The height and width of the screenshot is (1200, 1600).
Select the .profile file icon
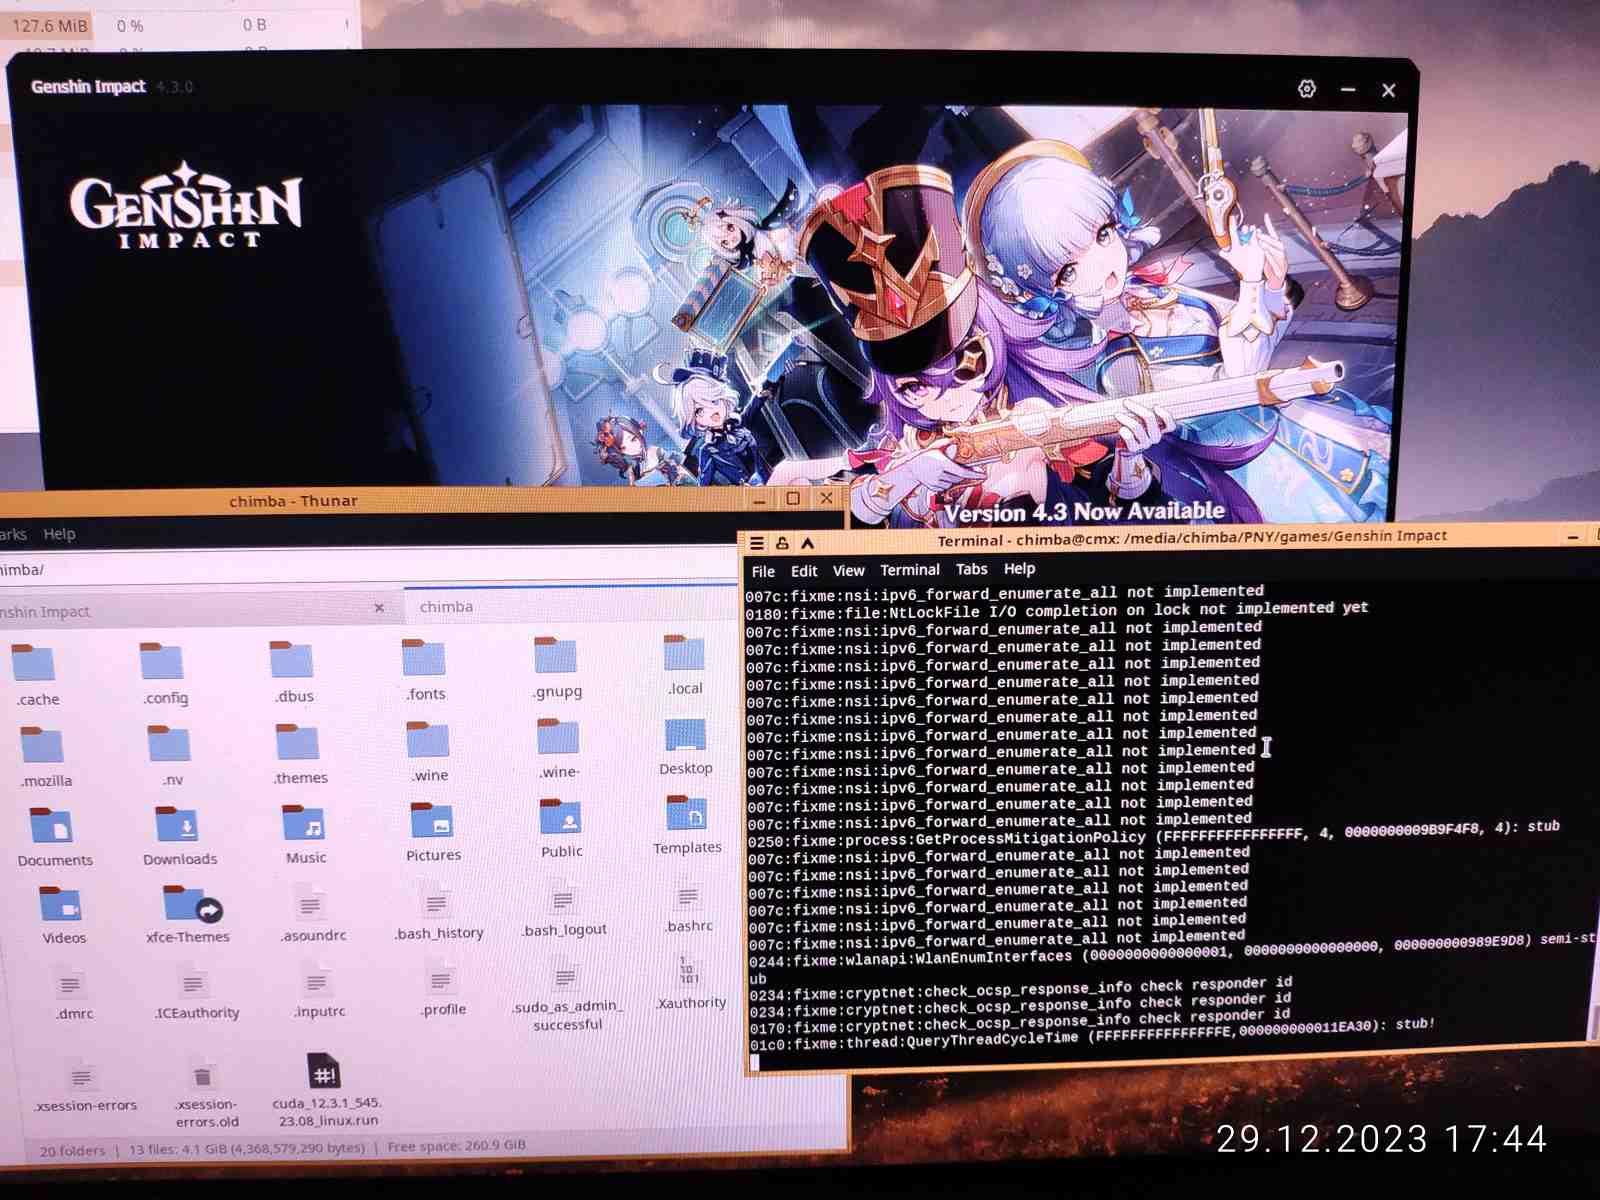pyautogui.click(x=441, y=977)
